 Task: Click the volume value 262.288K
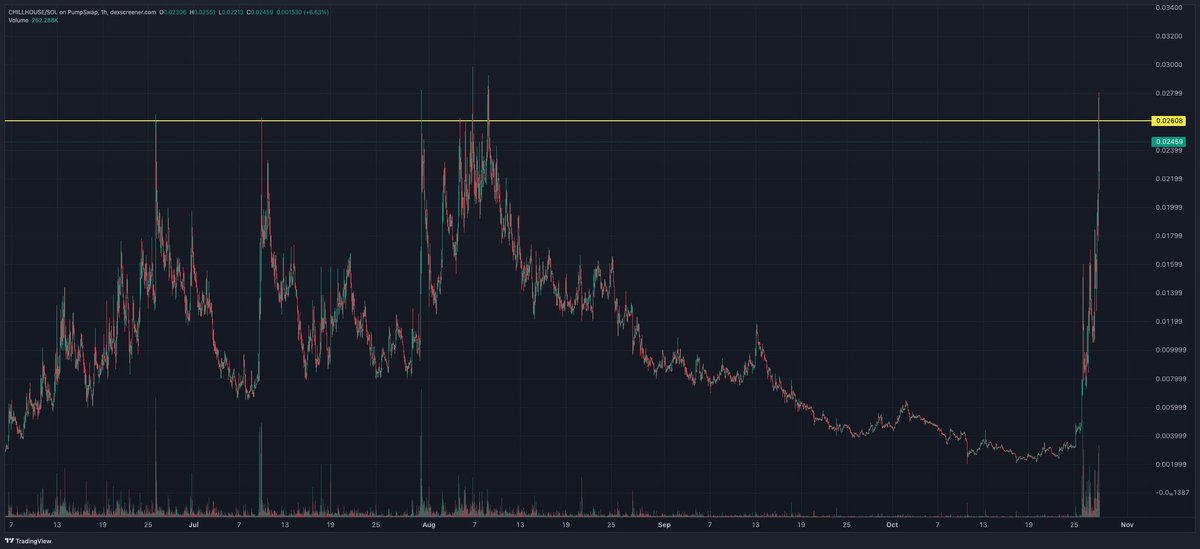click(x=45, y=21)
